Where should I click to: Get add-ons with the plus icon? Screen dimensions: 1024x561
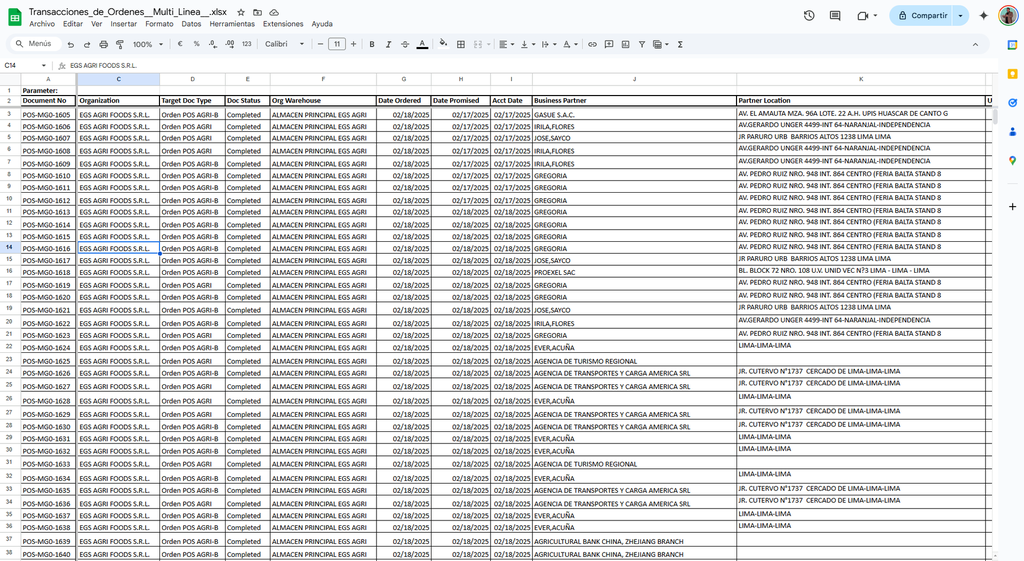click(x=1012, y=206)
